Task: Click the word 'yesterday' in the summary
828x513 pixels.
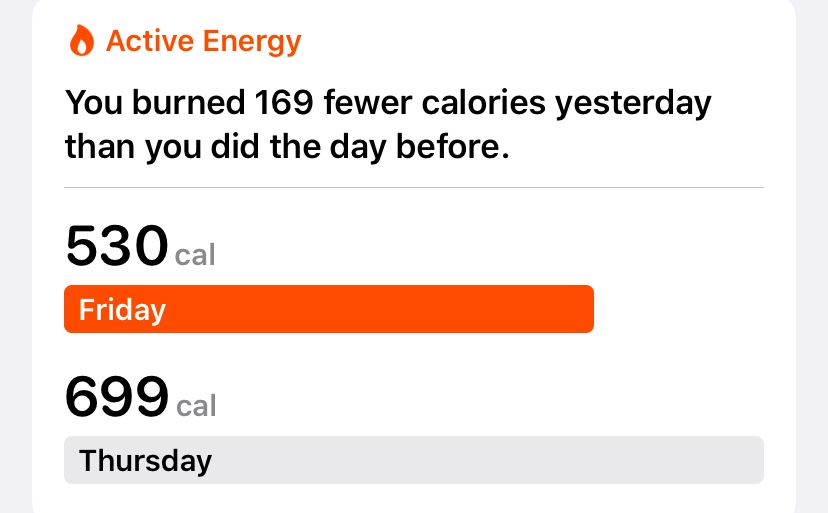Action: (633, 104)
